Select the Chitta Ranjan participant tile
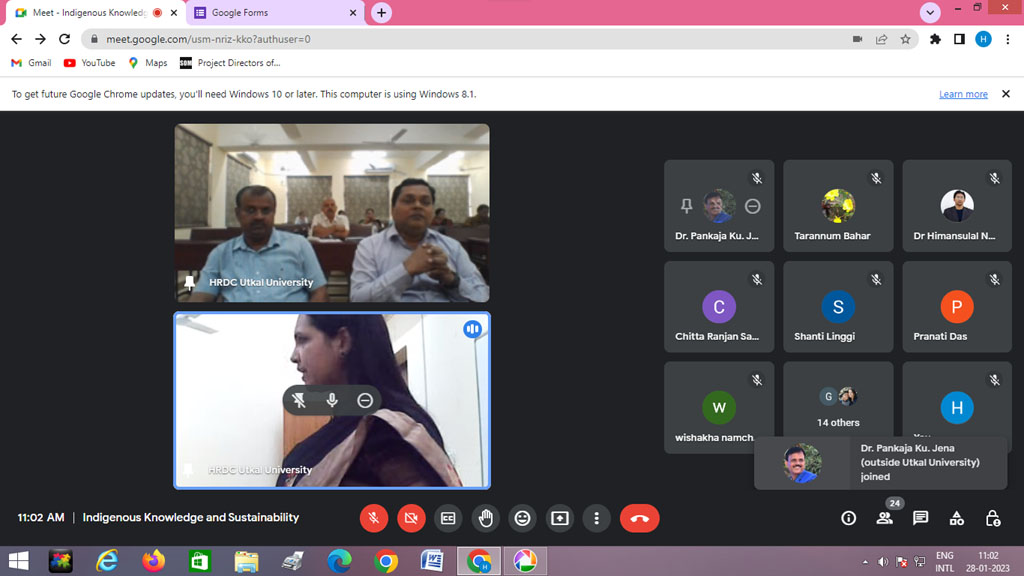Viewport: 1024px width, 576px height. [x=719, y=307]
